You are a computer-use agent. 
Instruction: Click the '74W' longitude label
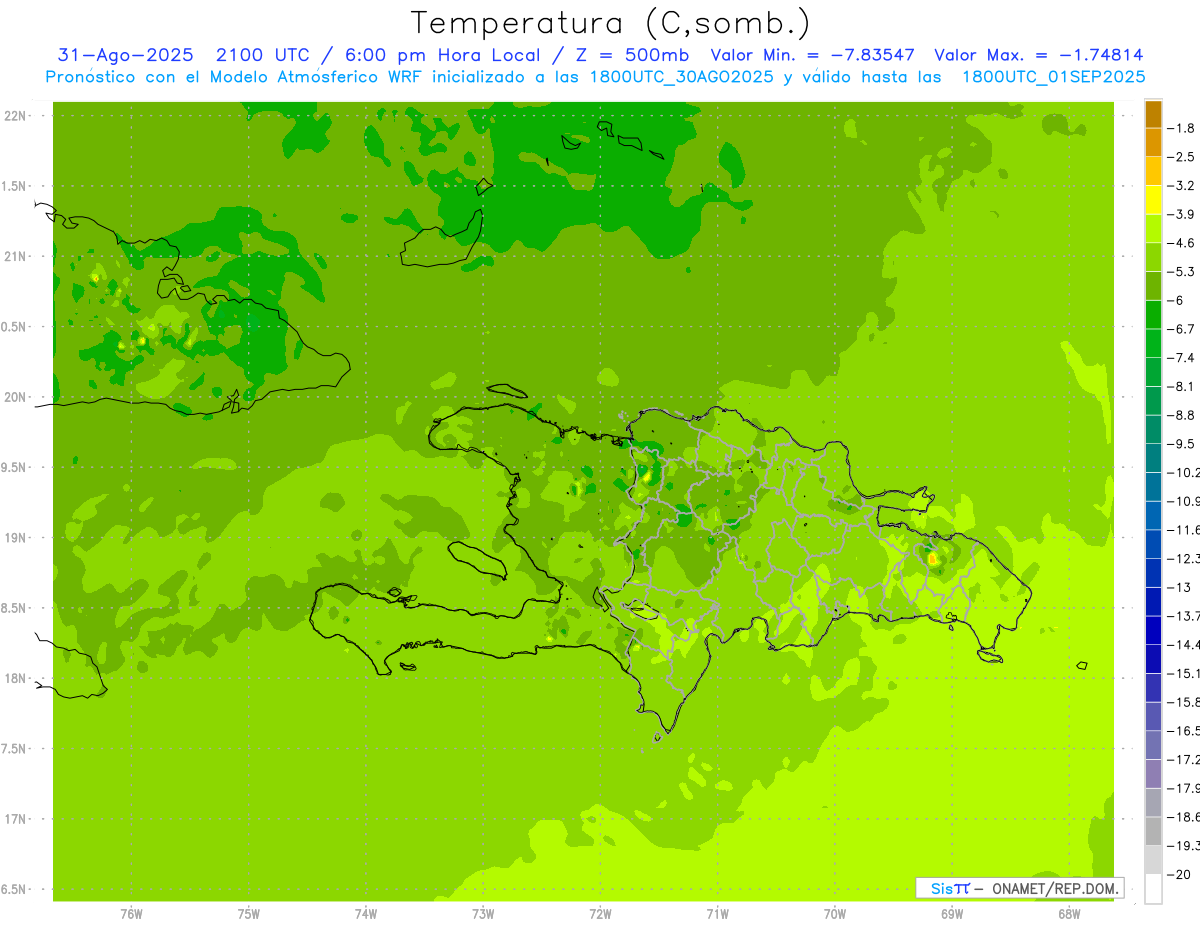click(x=366, y=914)
